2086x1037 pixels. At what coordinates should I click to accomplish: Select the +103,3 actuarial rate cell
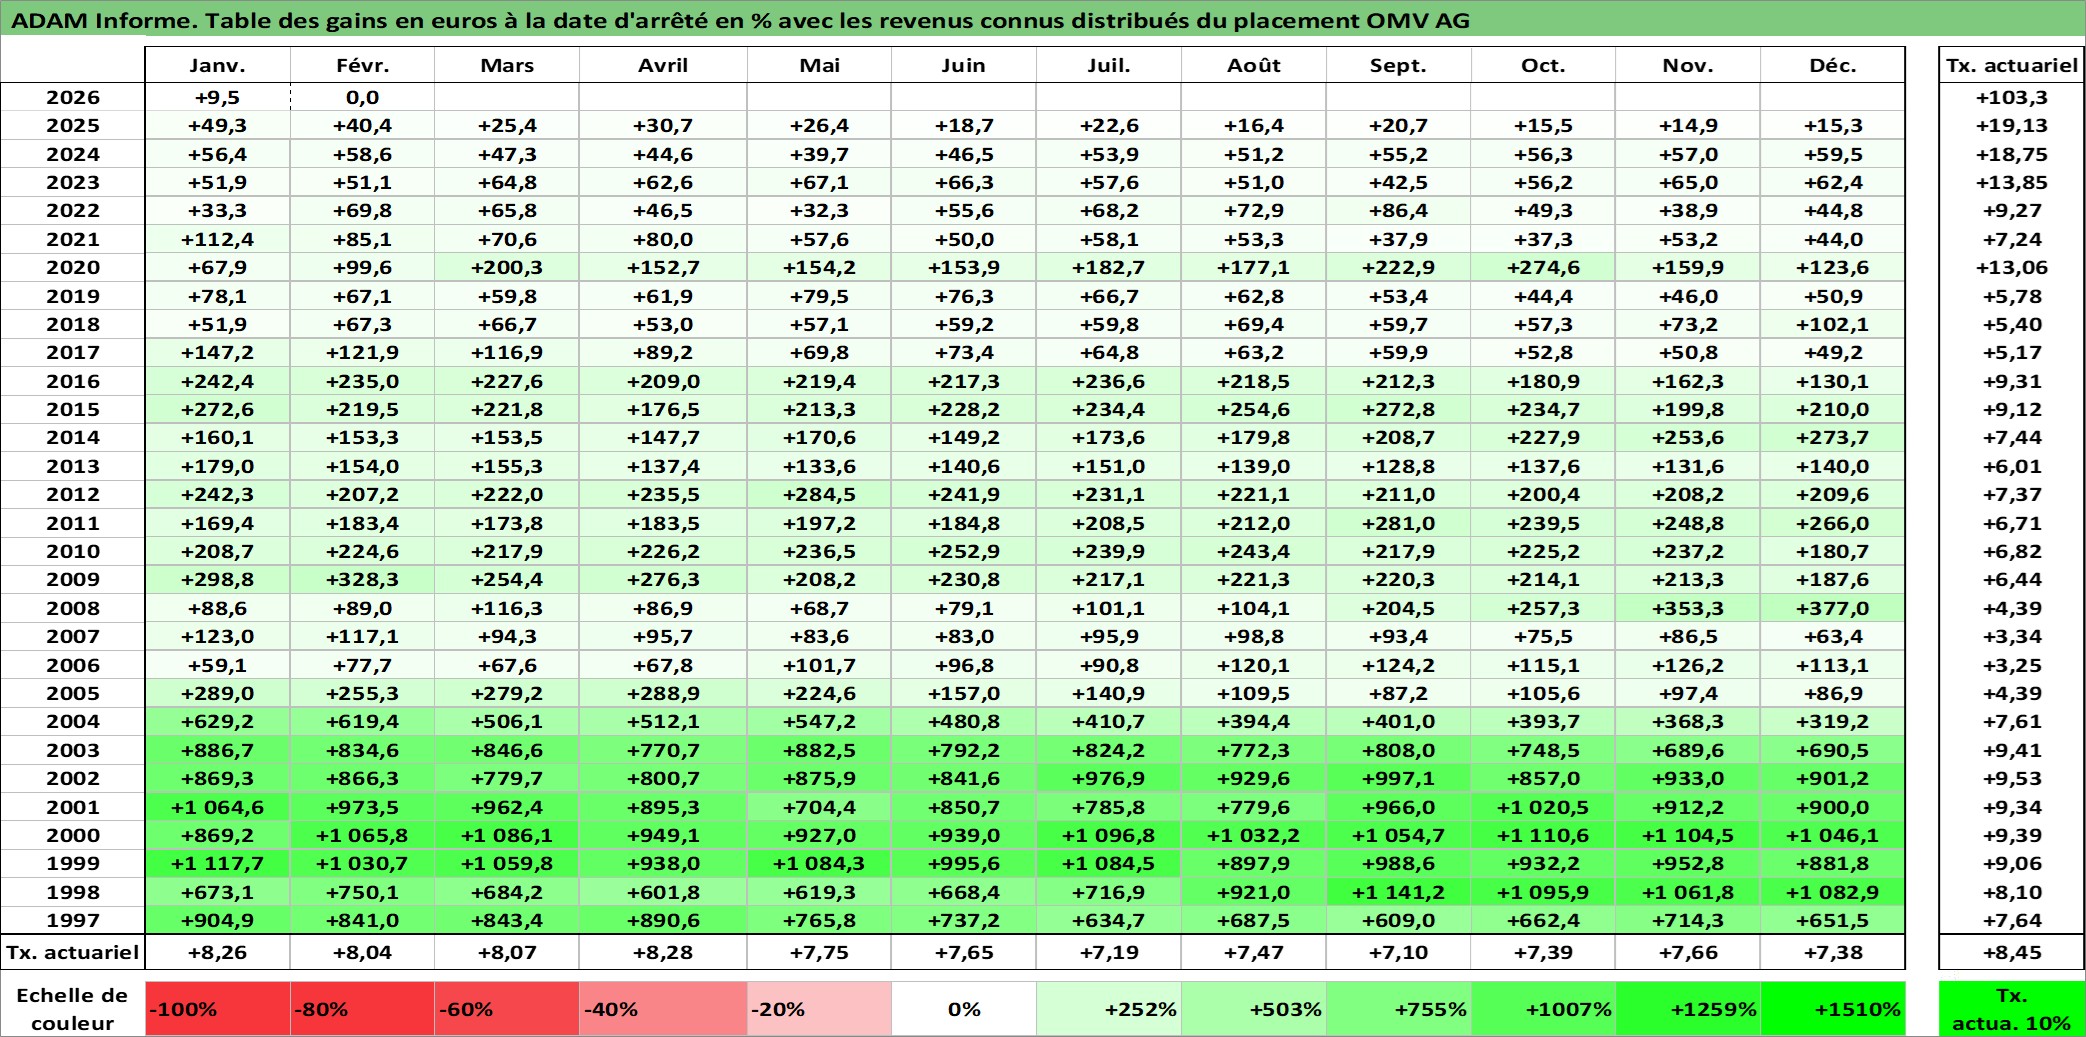(x=2012, y=97)
